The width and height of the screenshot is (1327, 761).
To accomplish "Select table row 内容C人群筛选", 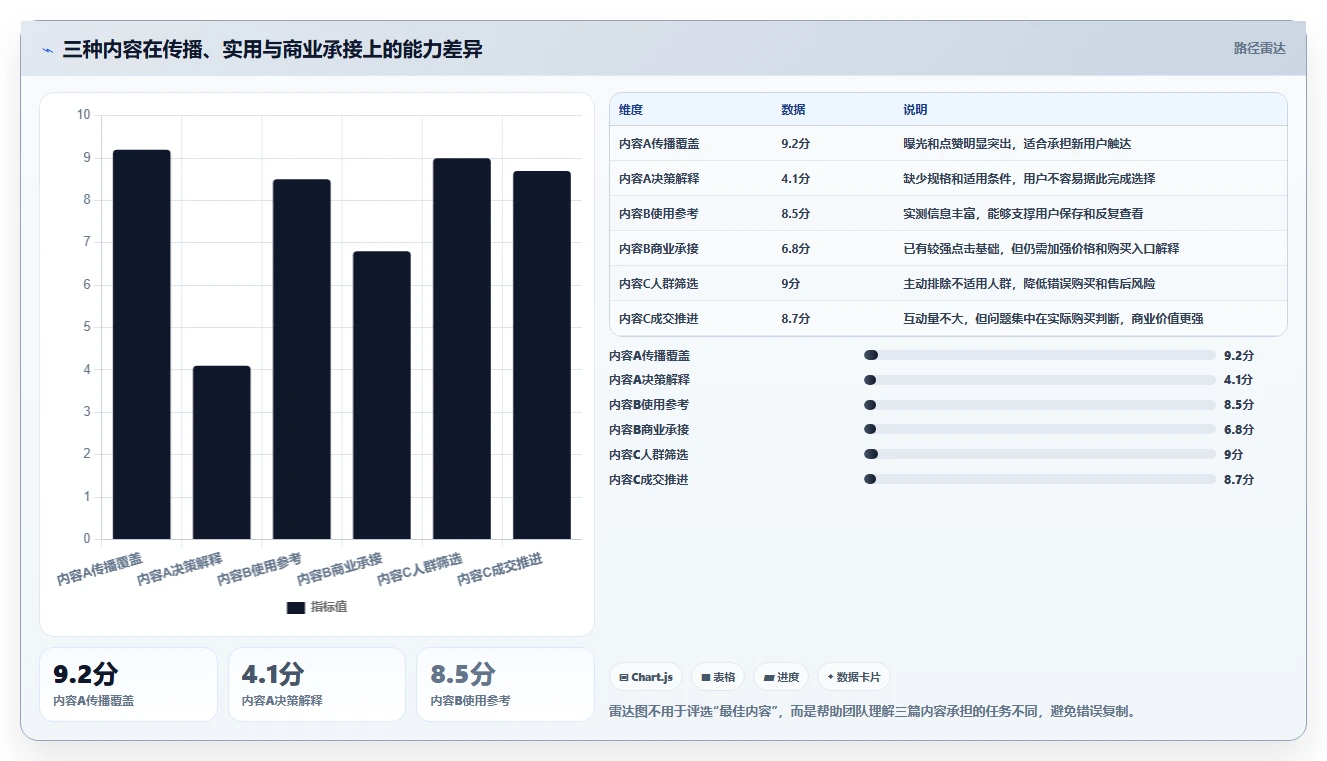I will click(948, 283).
